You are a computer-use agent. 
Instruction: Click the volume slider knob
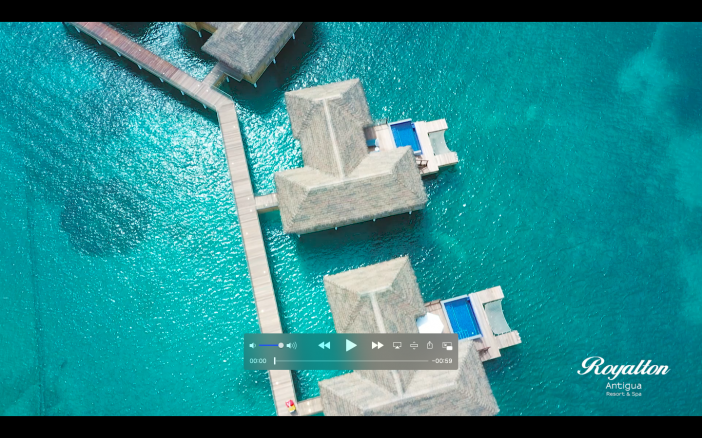point(281,345)
